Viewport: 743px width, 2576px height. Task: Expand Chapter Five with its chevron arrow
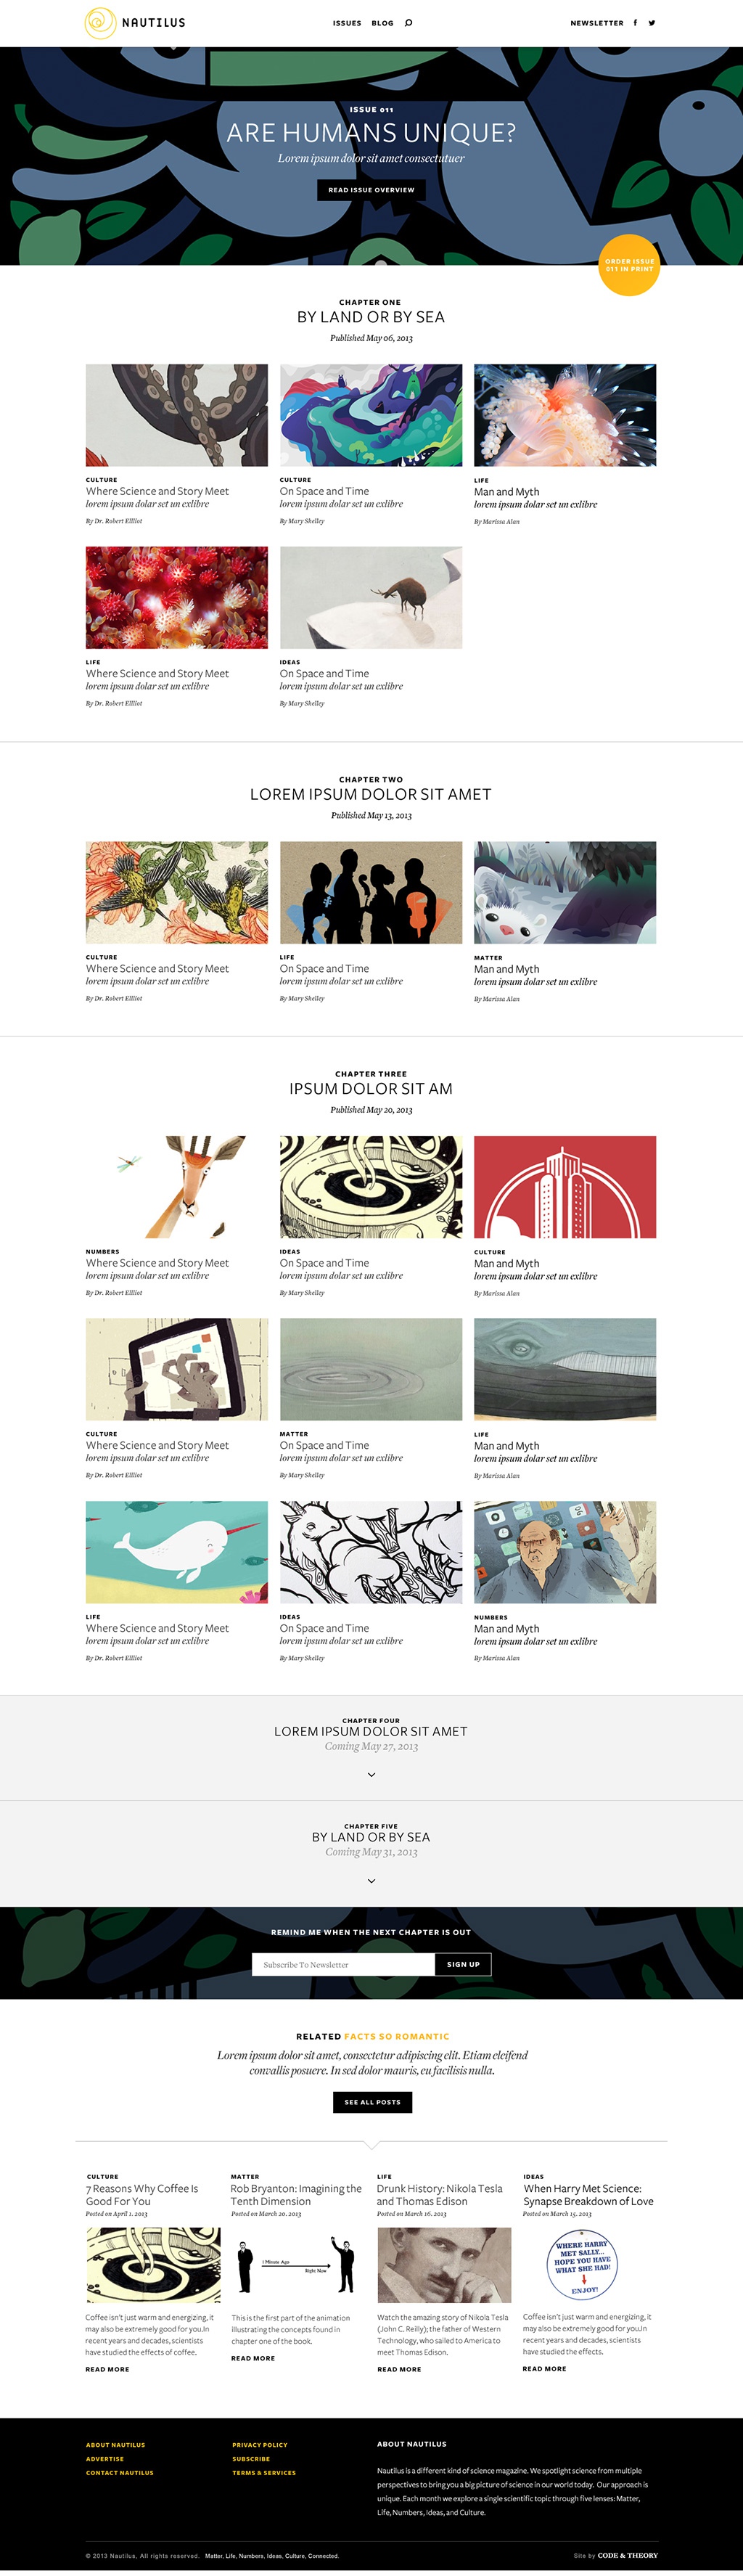371,1881
